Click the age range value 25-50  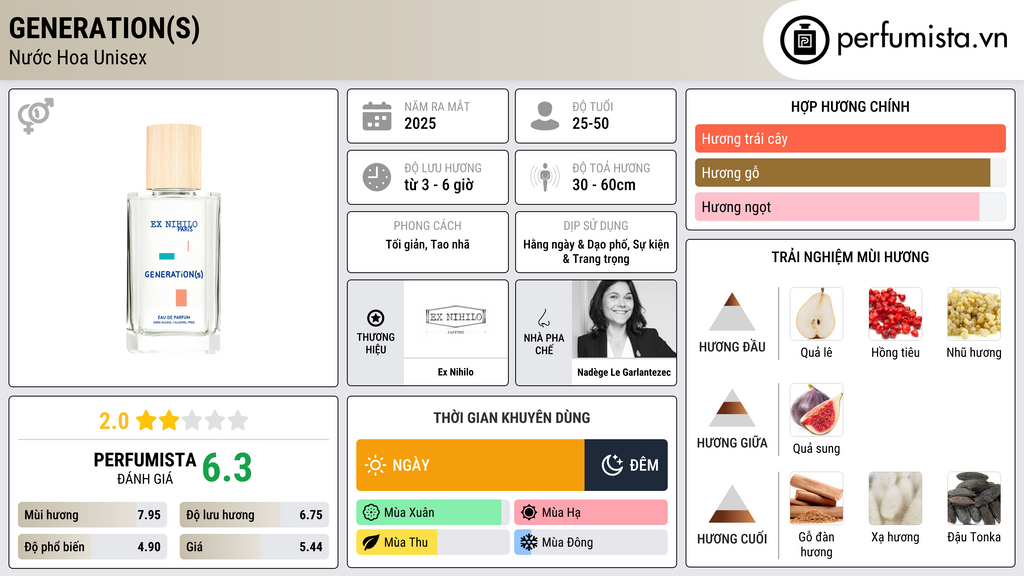click(590, 123)
